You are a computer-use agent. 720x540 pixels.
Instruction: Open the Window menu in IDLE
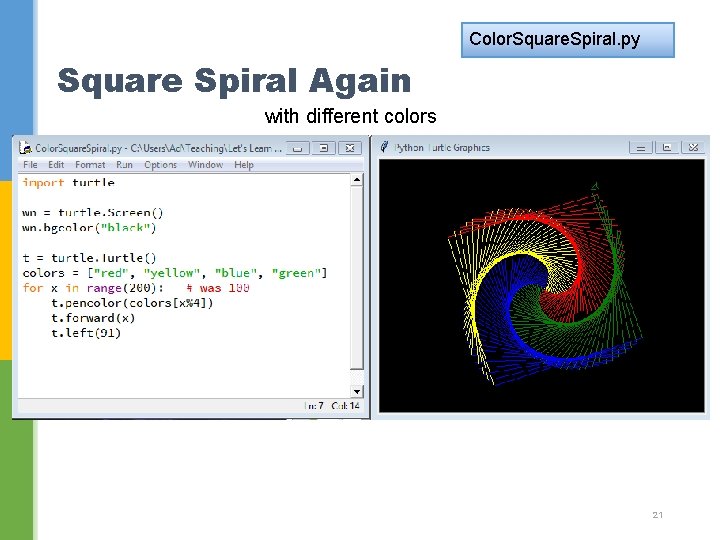coord(205,164)
